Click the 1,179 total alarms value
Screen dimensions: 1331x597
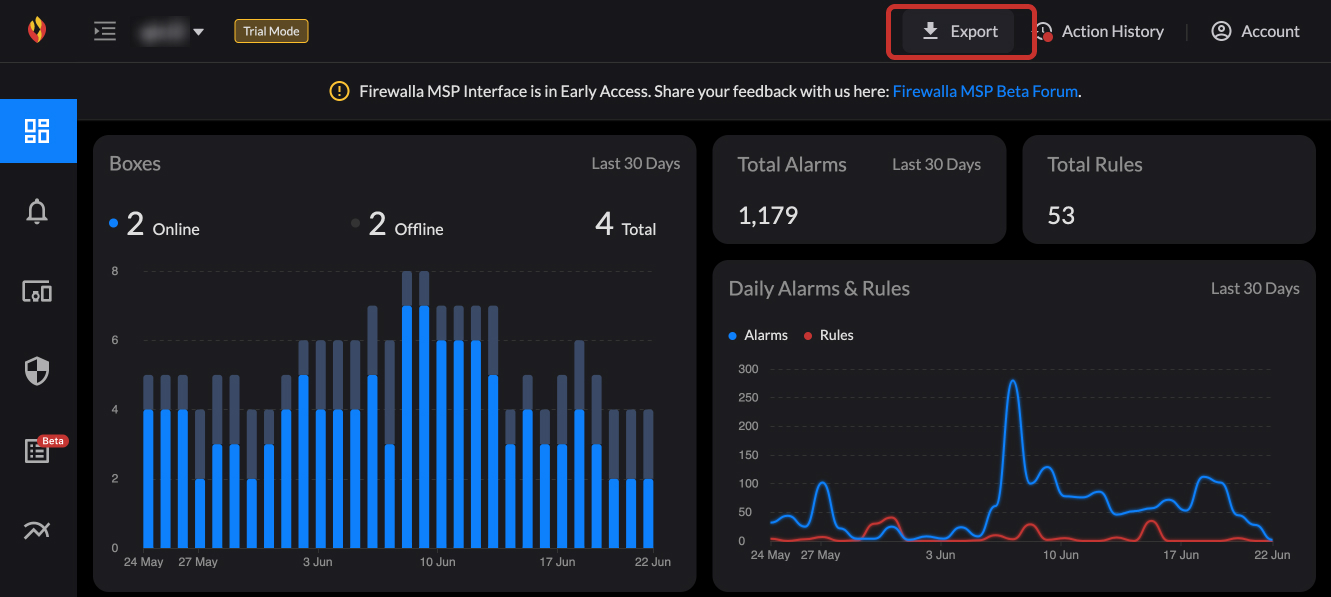[x=768, y=215]
